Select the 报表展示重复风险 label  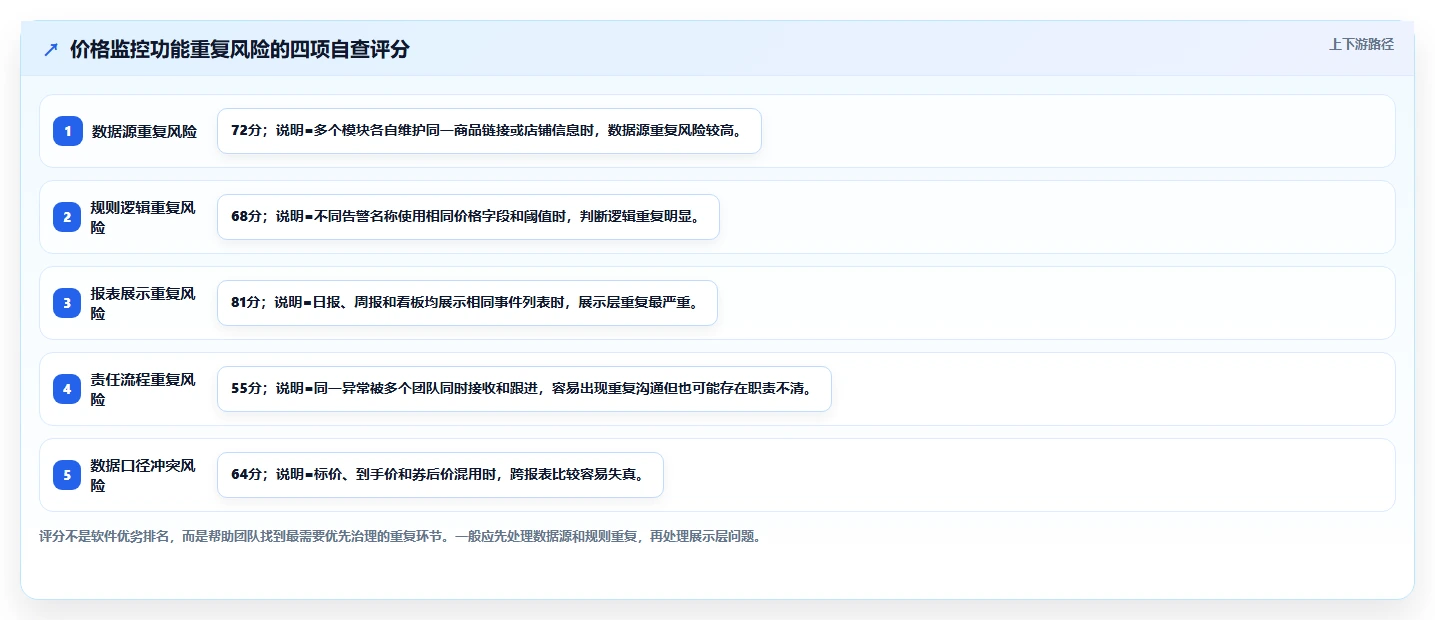coord(144,303)
